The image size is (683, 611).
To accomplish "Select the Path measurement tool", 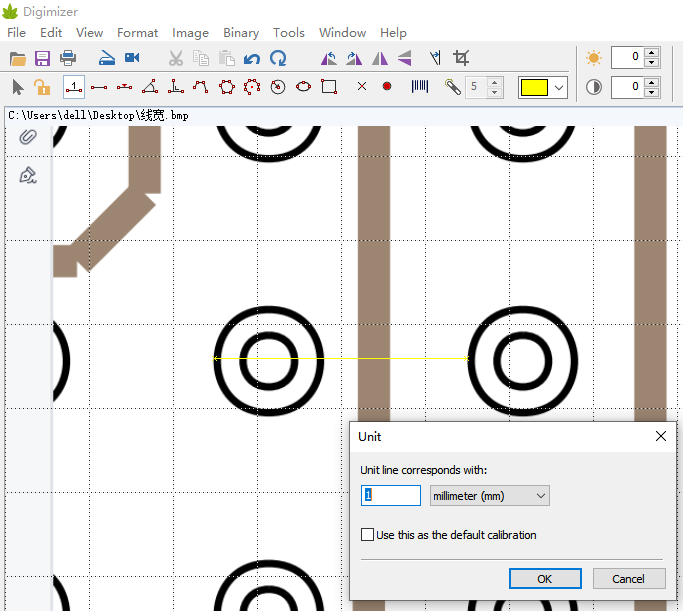I will pos(201,87).
